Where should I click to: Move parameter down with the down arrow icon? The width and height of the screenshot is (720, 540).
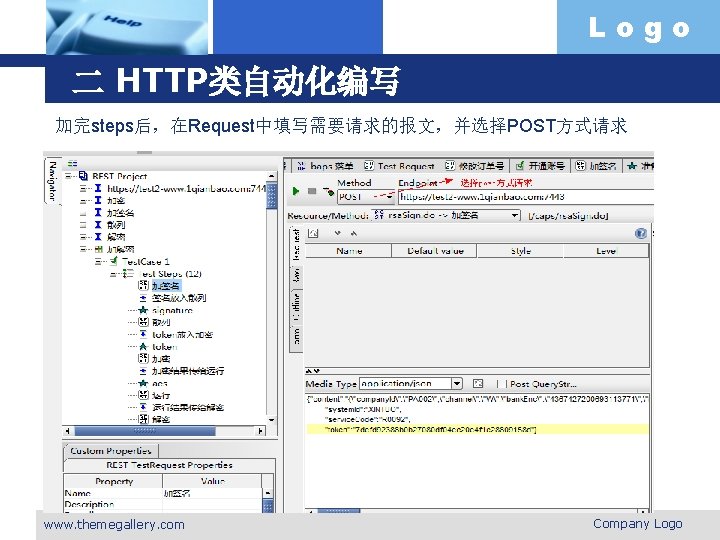pyautogui.click(x=338, y=233)
